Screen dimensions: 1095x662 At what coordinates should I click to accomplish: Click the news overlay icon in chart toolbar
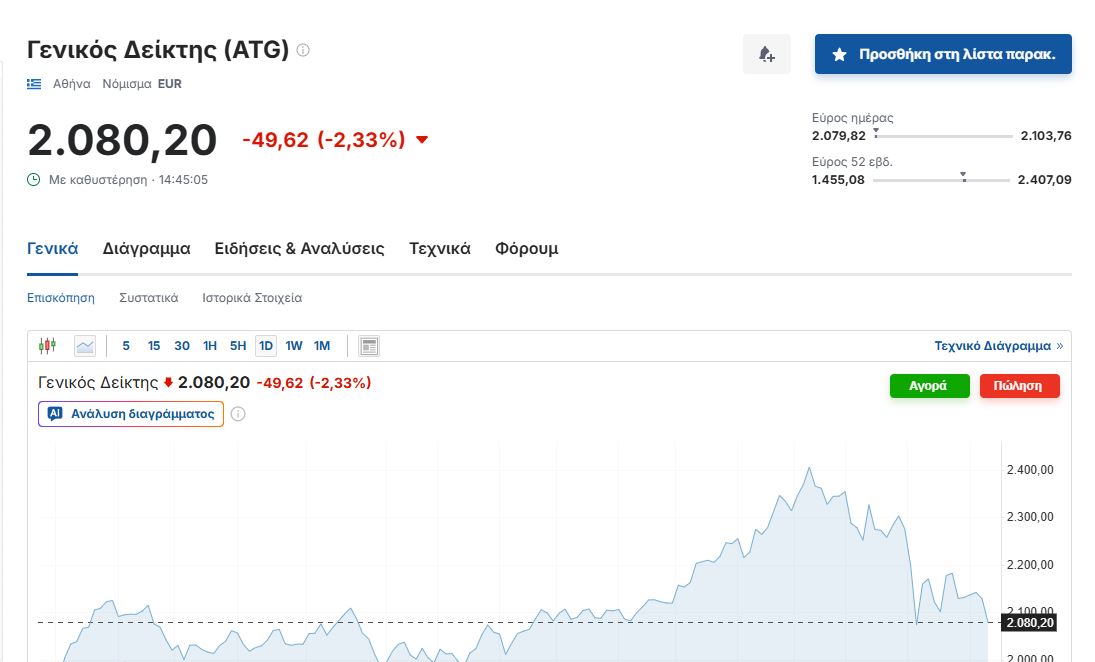tap(369, 346)
